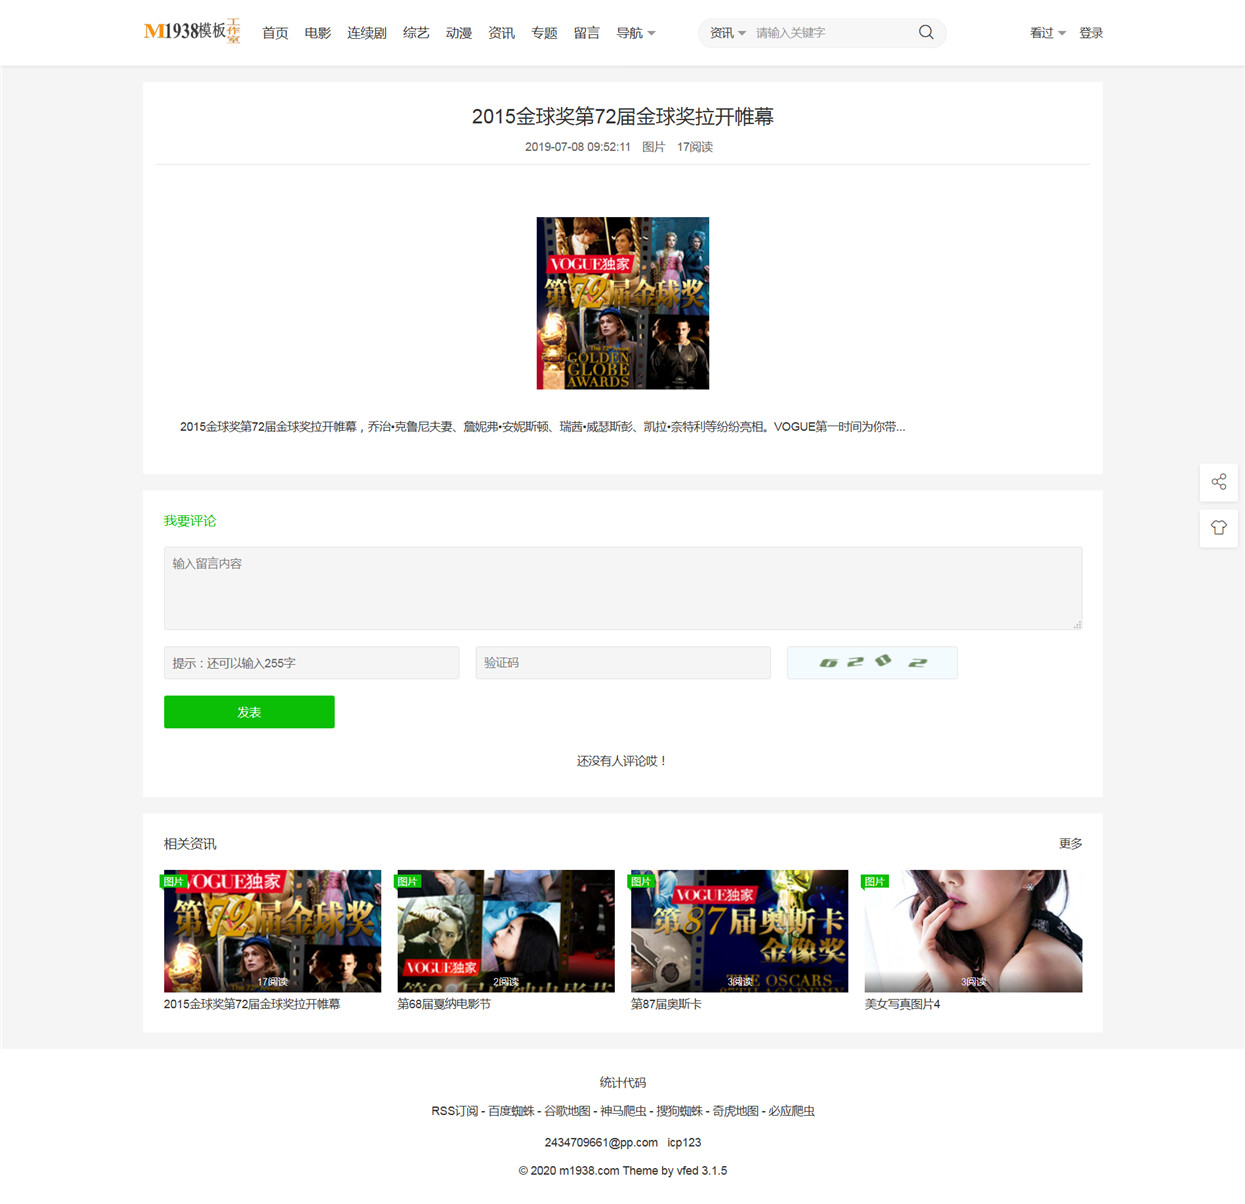Click the icp123 footer link
Viewport: 1245px width, 1204px height.
[x=684, y=1143]
